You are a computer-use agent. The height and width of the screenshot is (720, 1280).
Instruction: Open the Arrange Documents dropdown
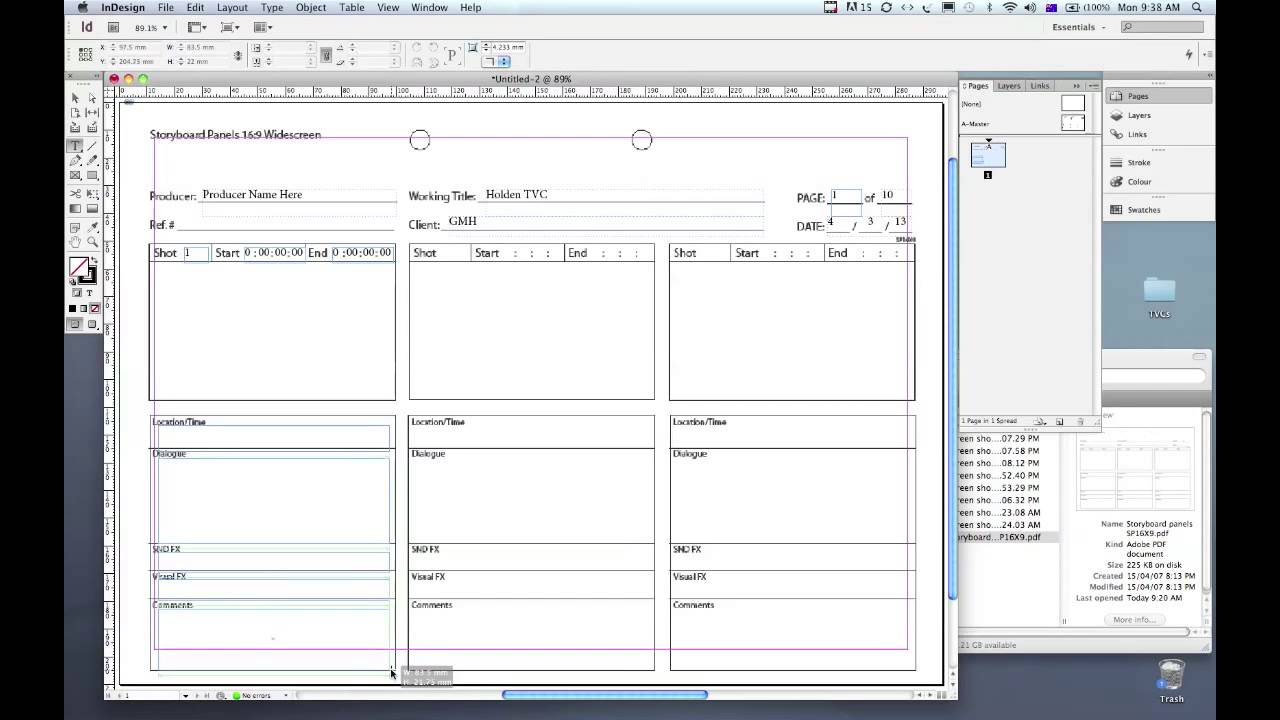263,28
